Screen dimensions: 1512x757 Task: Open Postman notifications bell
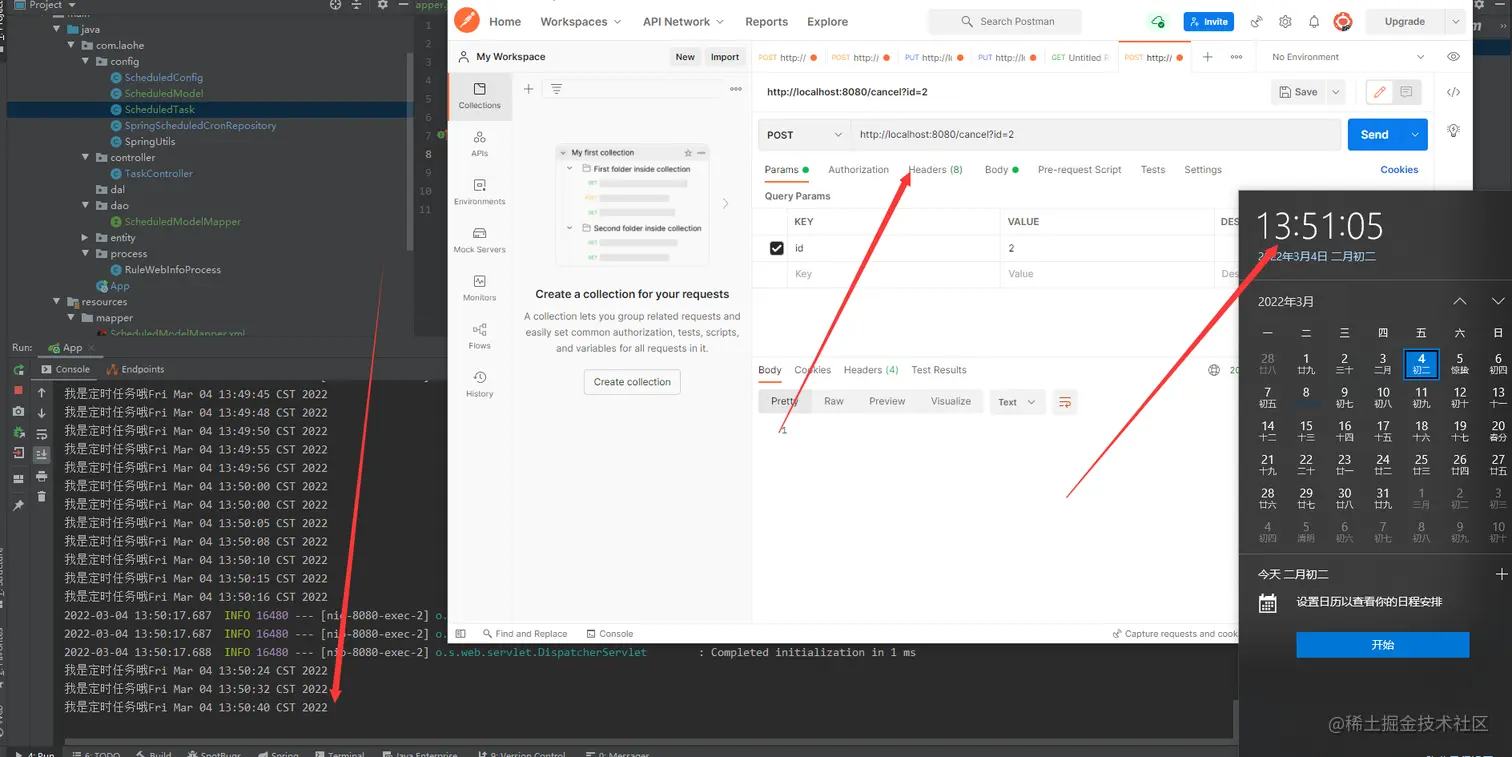(x=1314, y=21)
